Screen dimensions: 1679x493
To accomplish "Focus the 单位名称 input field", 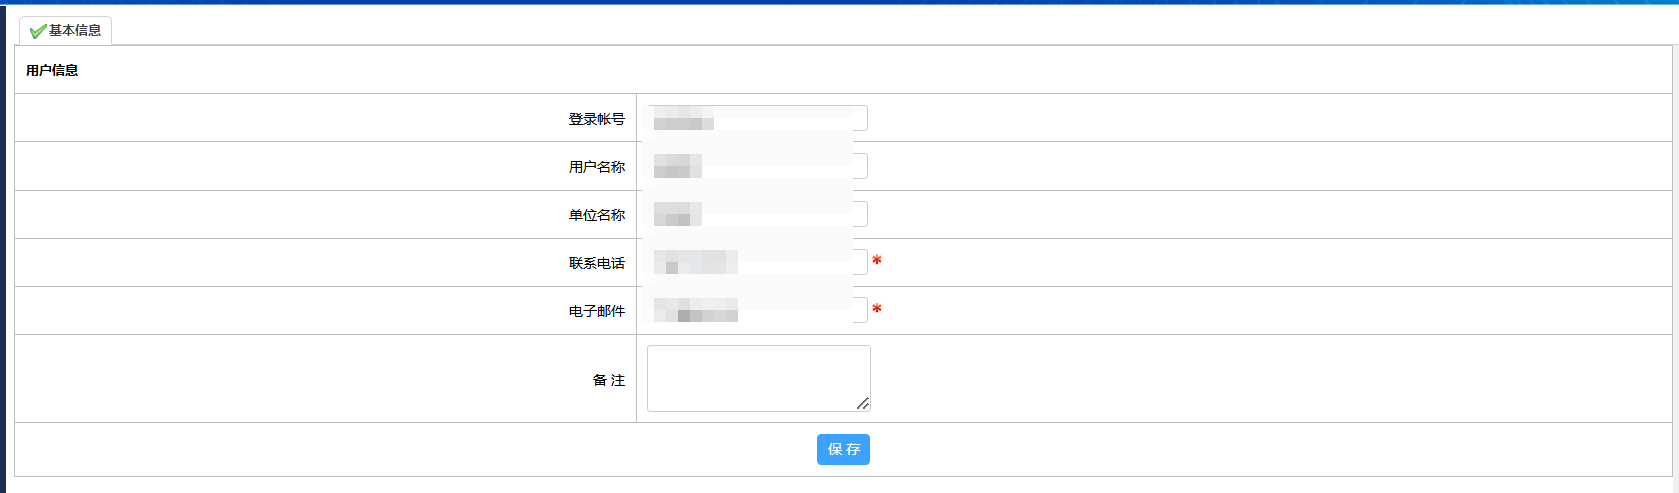I will point(757,214).
